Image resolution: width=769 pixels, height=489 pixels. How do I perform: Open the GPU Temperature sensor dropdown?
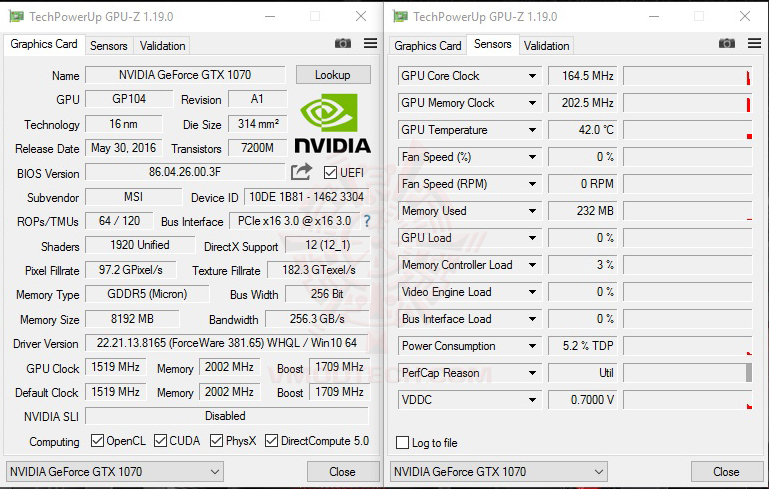533,130
